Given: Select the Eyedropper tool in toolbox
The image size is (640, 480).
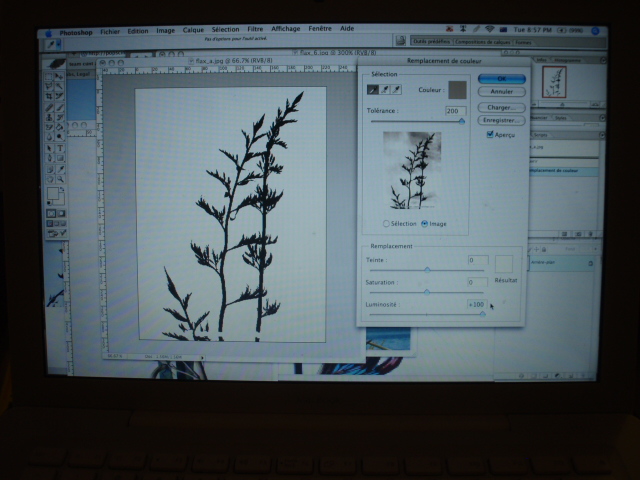Looking at the screenshot, I should coord(60,169).
